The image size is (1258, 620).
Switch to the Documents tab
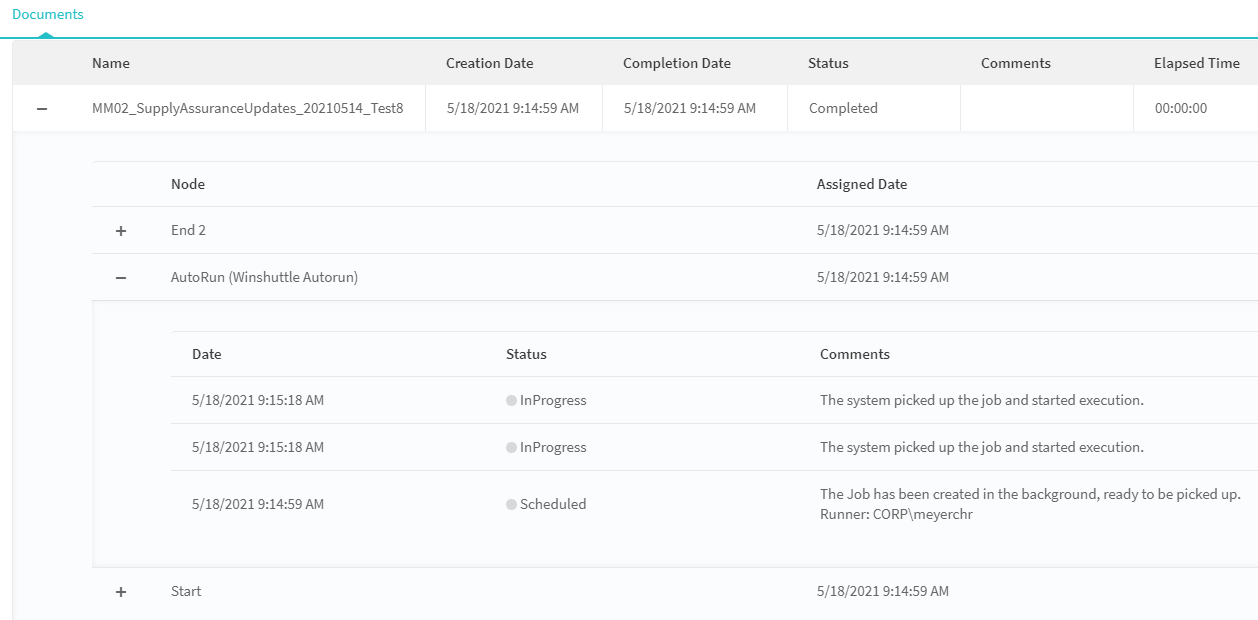[48, 15]
